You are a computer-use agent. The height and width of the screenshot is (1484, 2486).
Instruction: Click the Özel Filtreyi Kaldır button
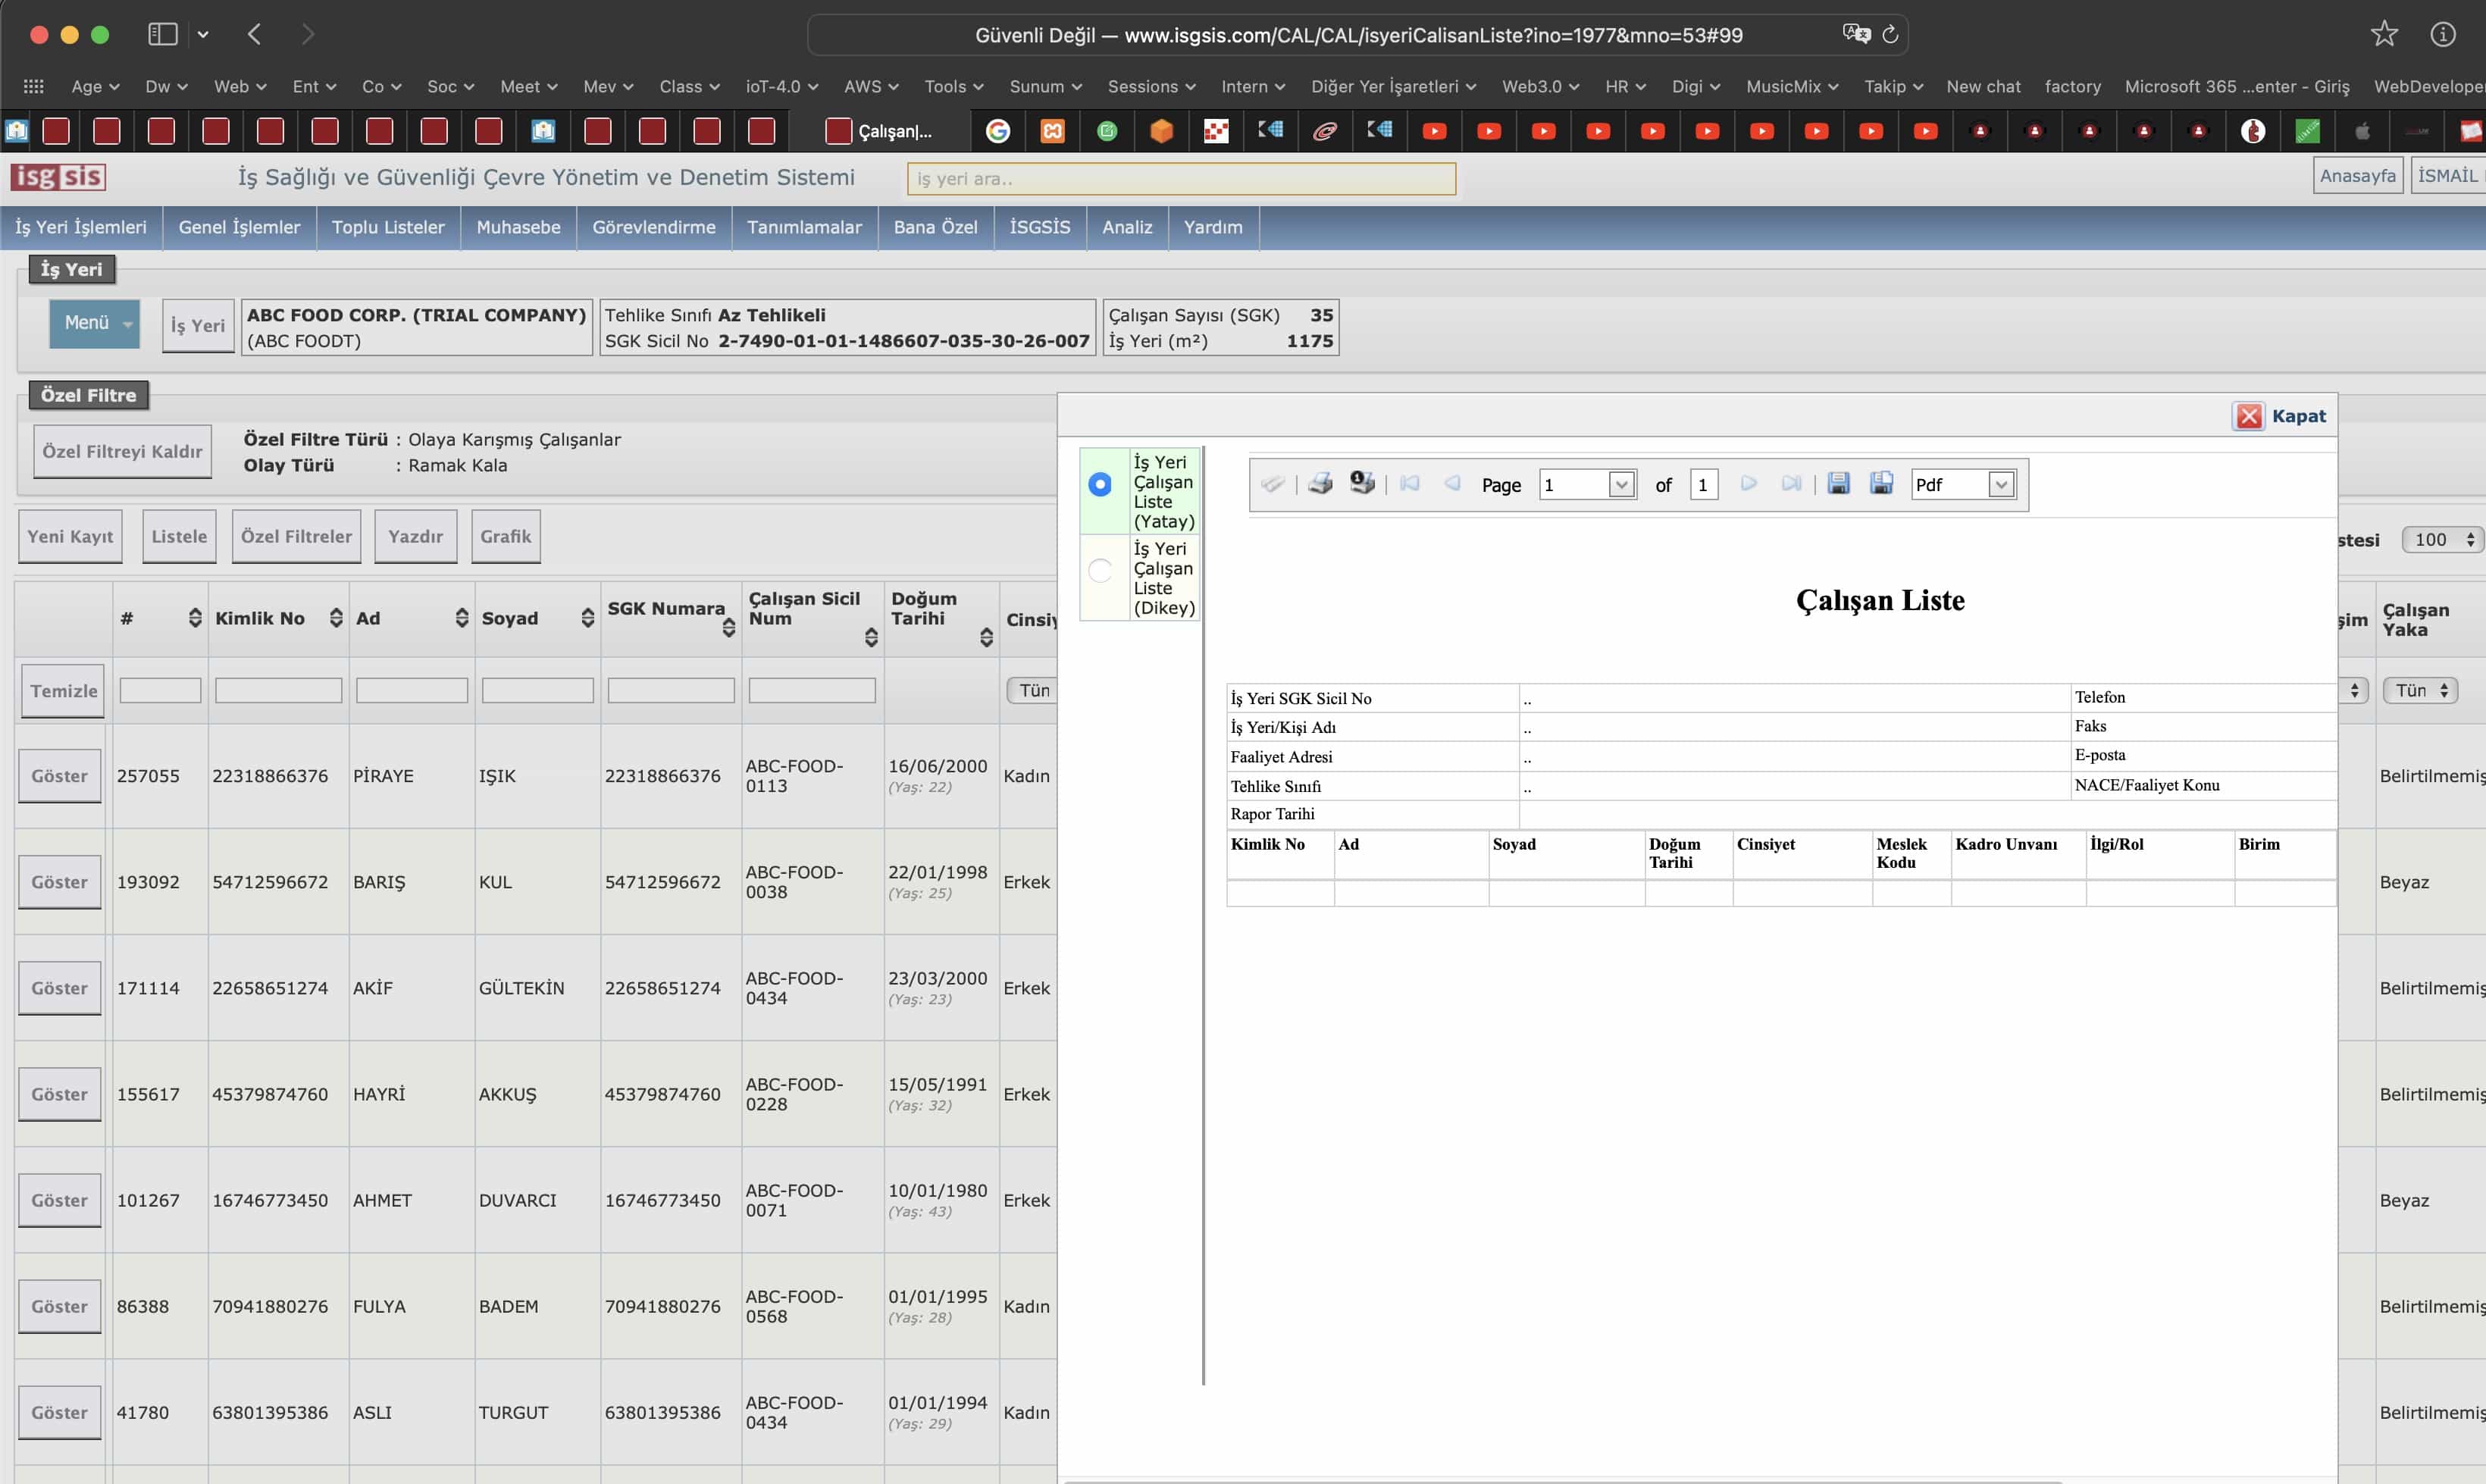pyautogui.click(x=122, y=452)
